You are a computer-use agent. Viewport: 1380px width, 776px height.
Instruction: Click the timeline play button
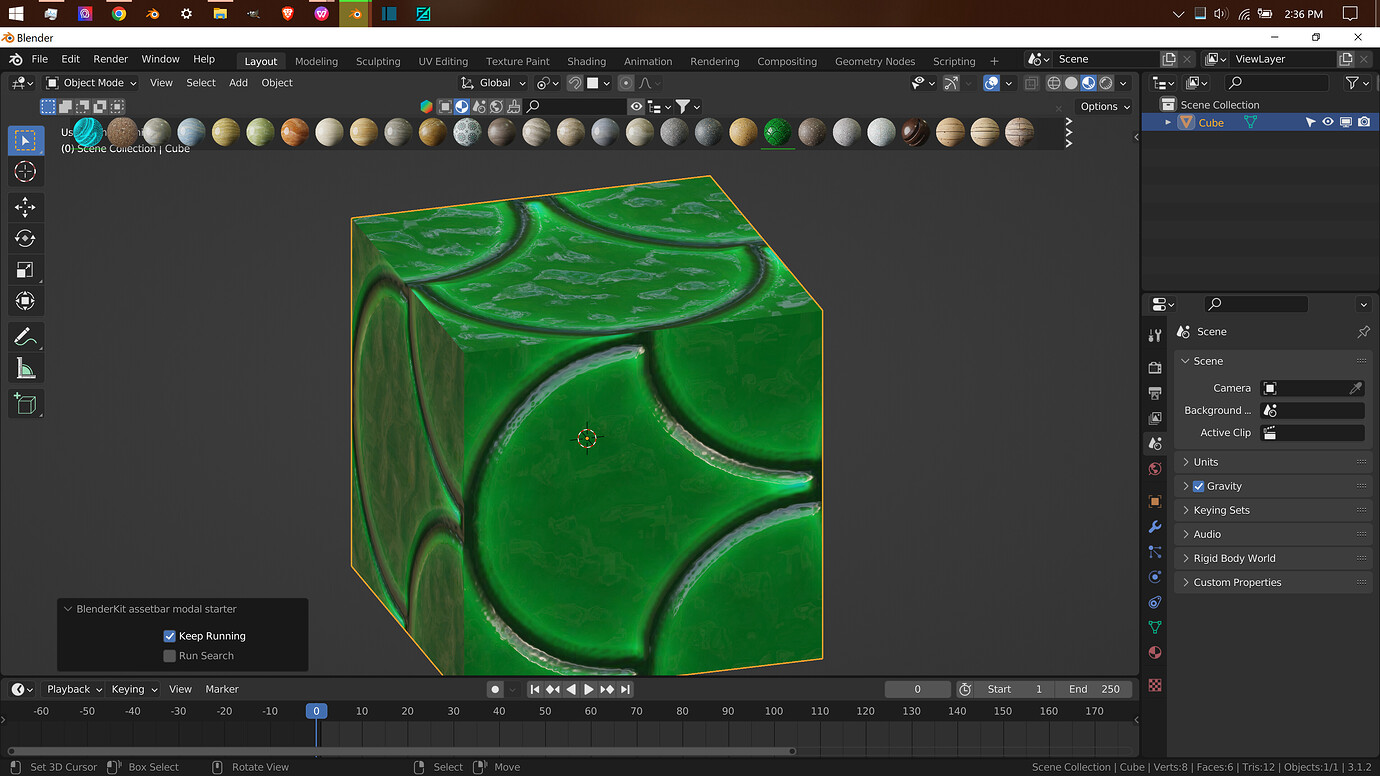click(588, 689)
